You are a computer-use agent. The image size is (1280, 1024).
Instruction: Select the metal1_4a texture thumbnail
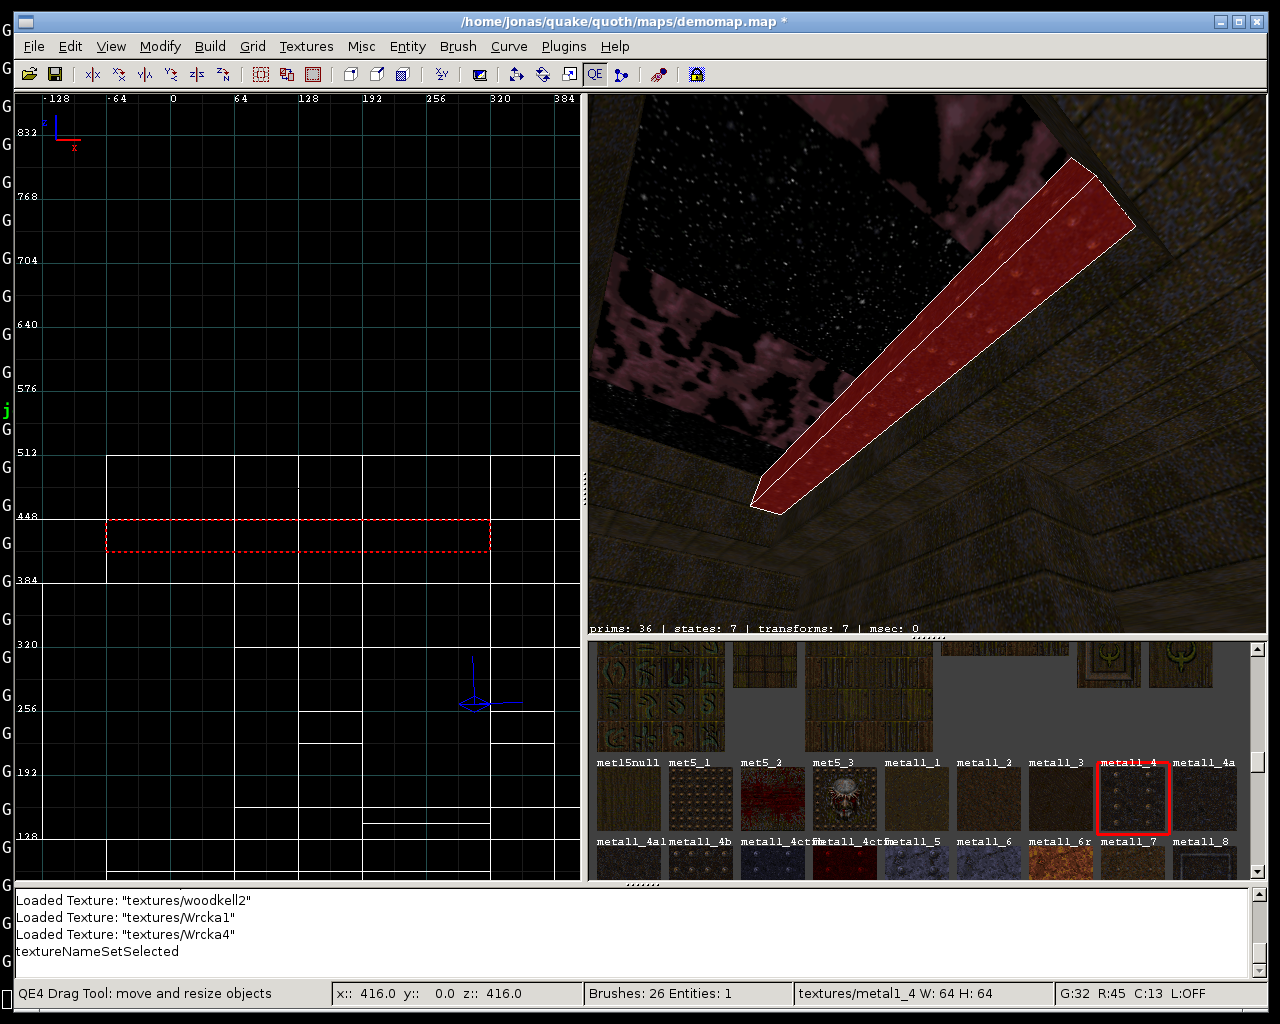1205,799
